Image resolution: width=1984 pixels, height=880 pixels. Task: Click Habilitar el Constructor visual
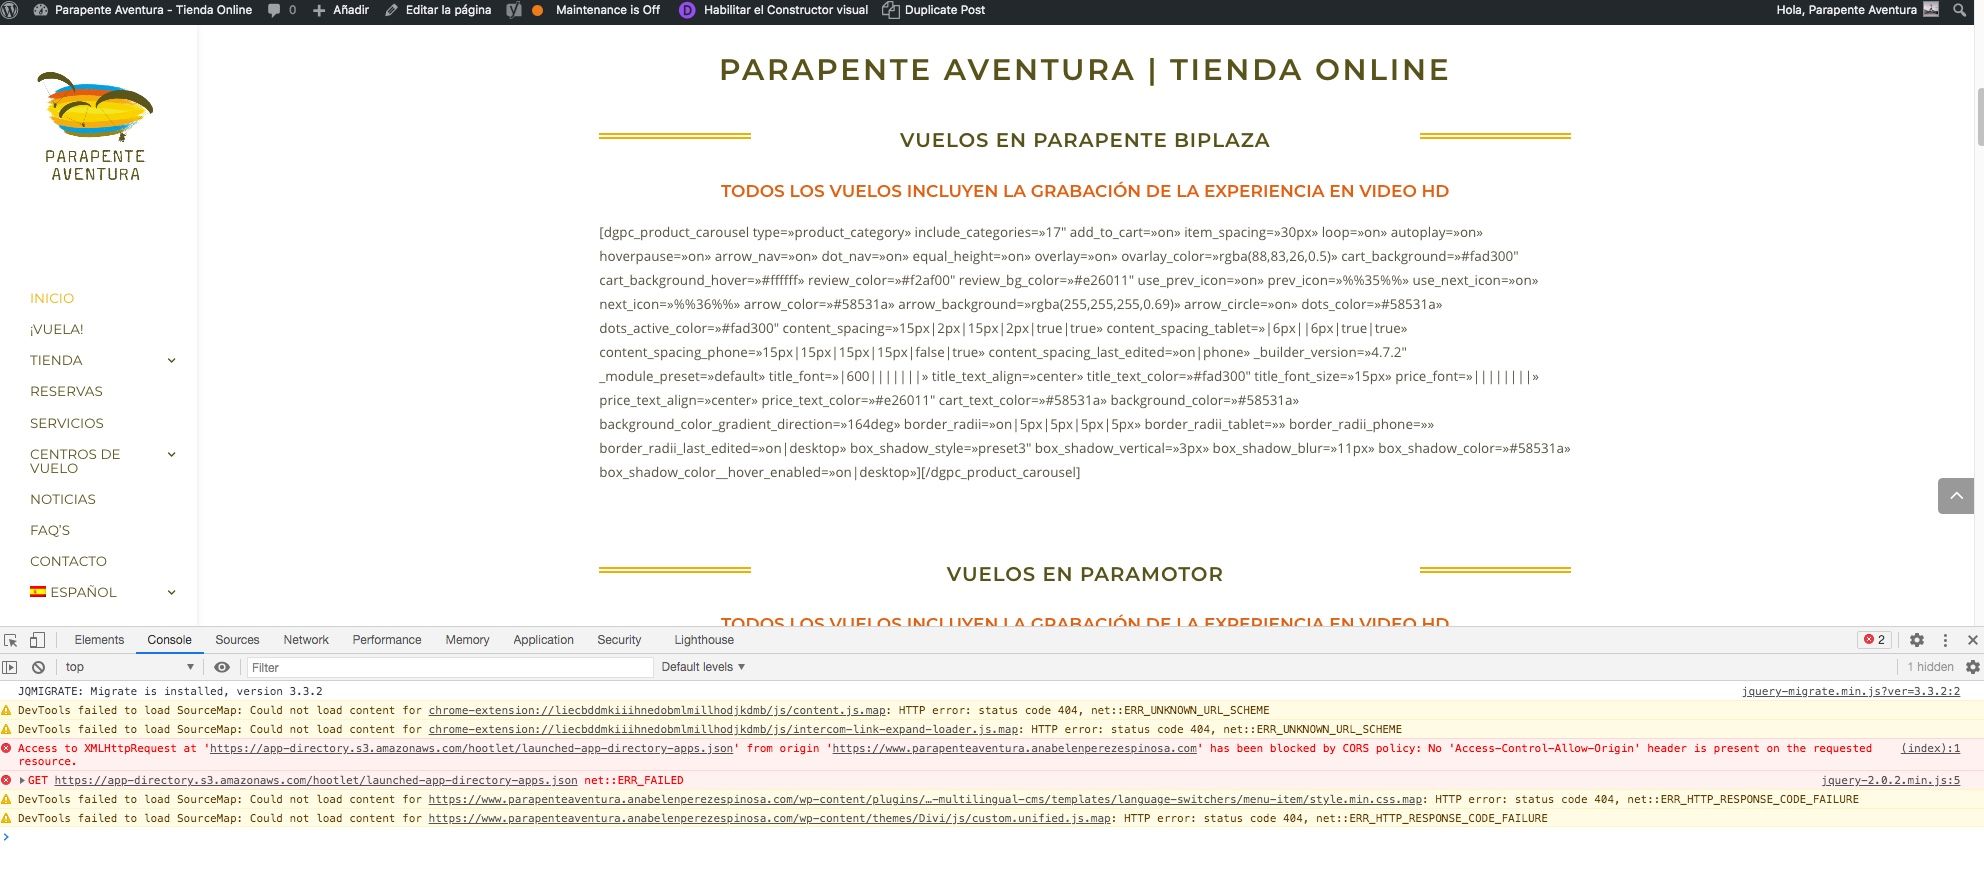pyautogui.click(x=786, y=10)
